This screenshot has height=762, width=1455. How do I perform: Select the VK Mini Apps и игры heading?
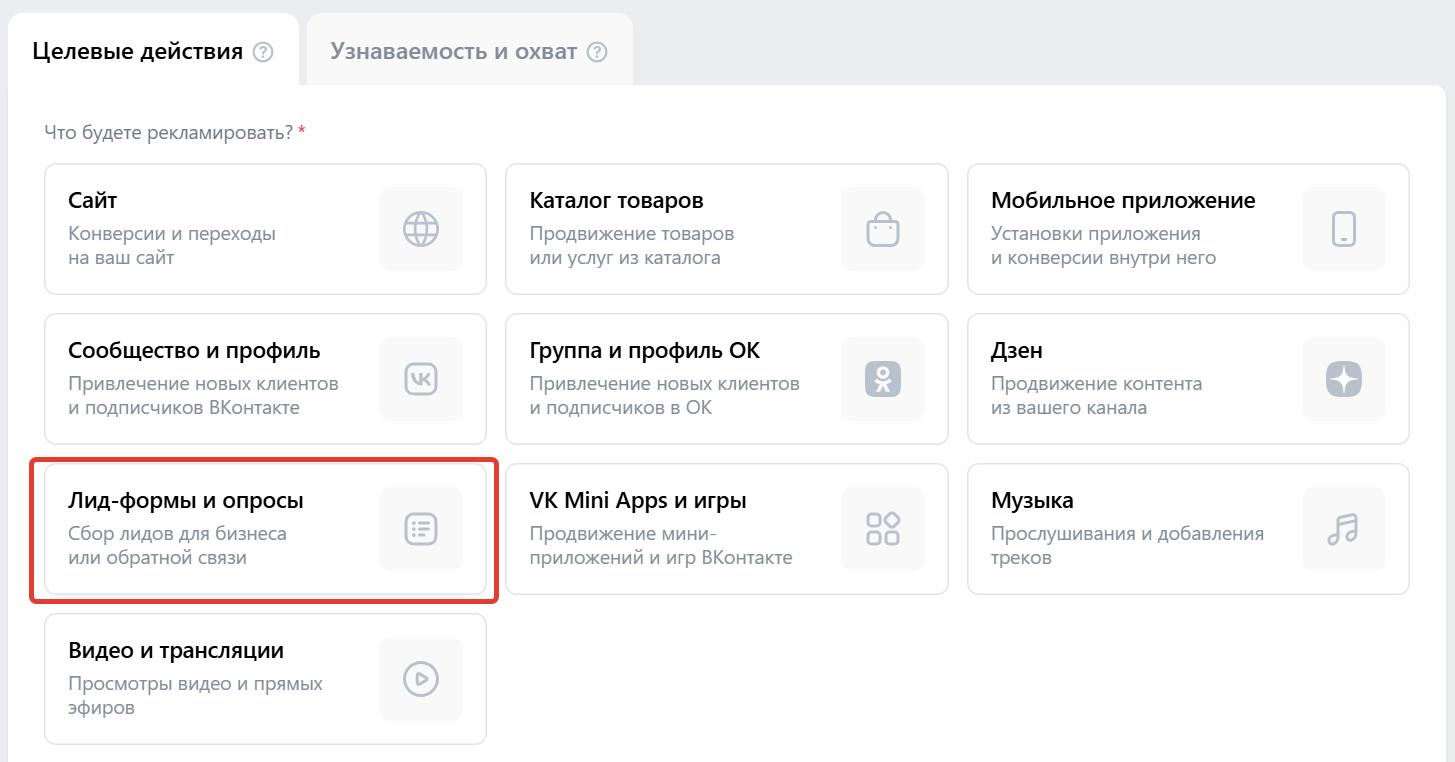click(638, 501)
